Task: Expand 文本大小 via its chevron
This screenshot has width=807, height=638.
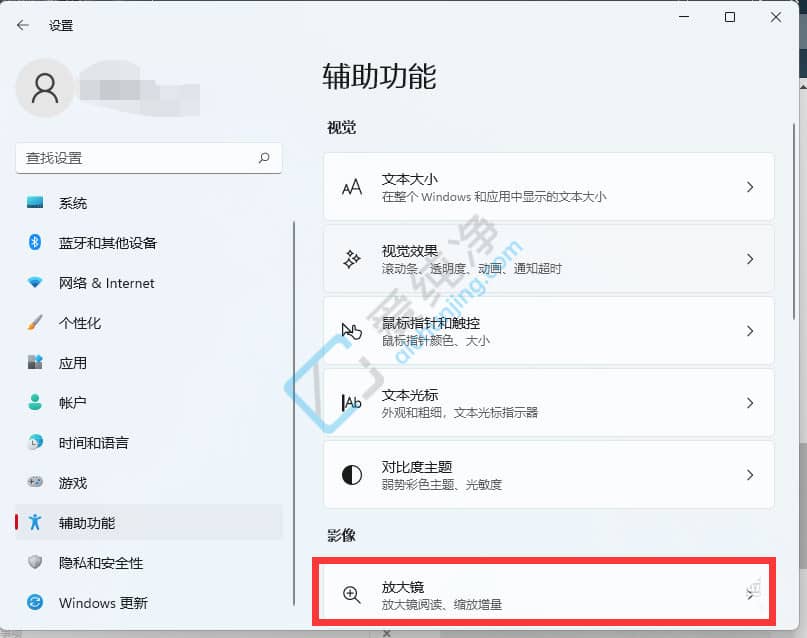Action: (x=750, y=187)
